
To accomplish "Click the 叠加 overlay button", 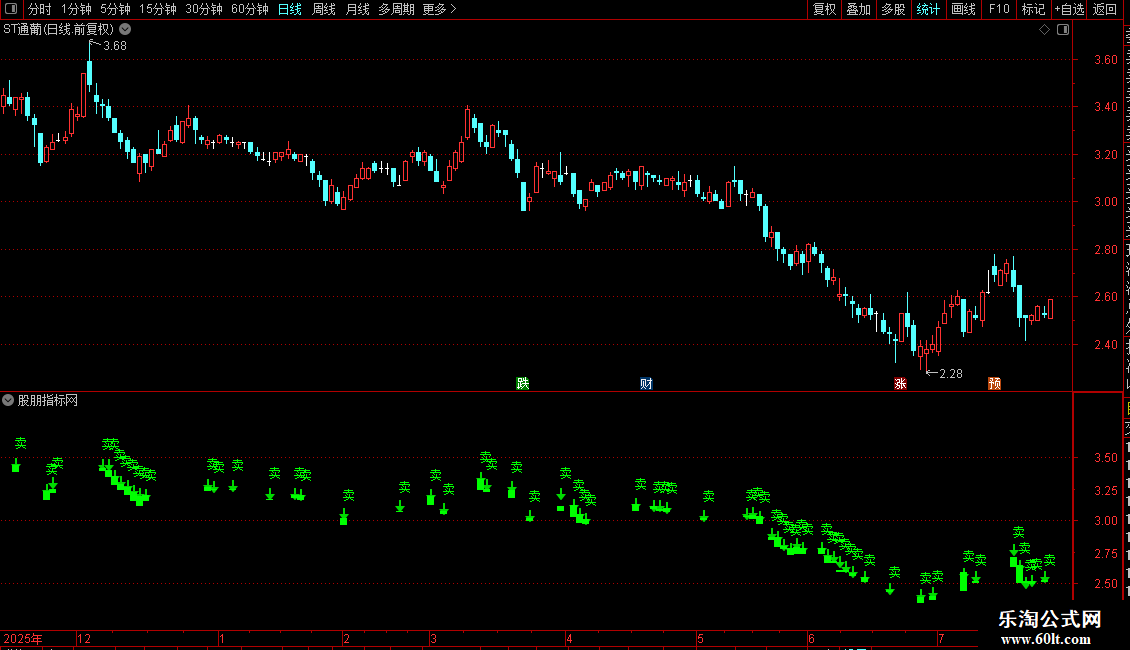I will tap(858, 9).
